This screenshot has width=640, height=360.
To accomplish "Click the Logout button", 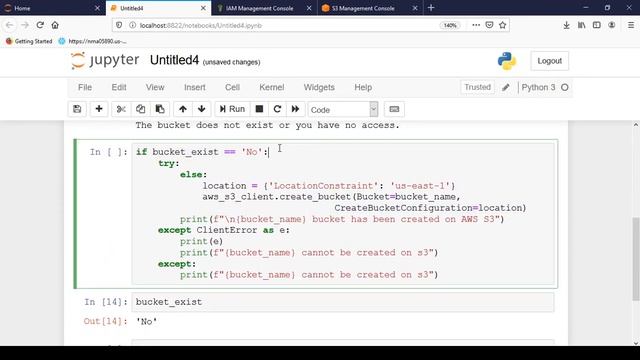I will [x=549, y=61].
